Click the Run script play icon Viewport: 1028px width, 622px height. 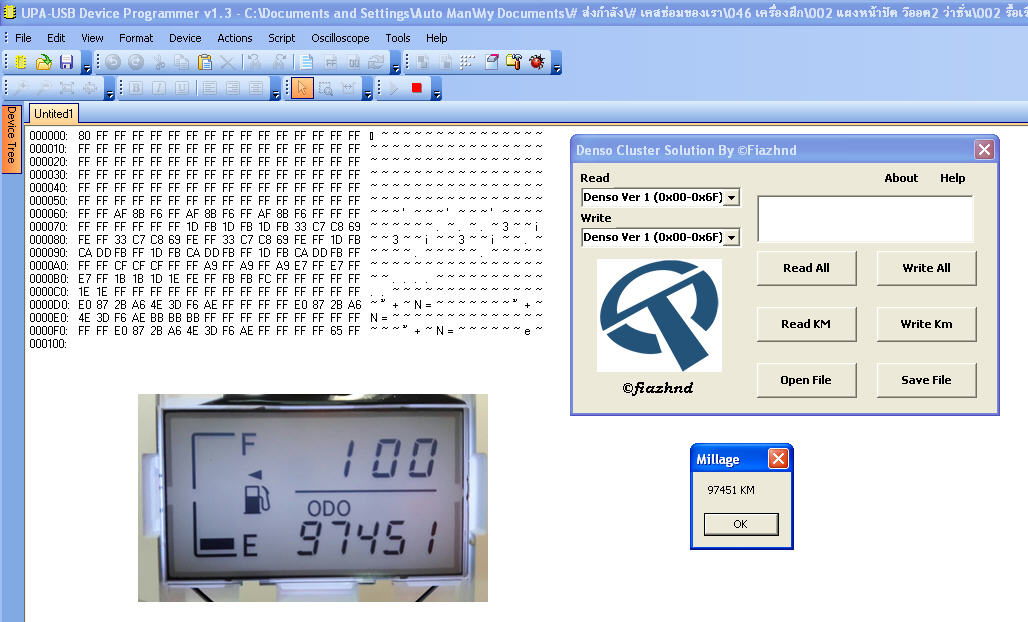pos(393,88)
